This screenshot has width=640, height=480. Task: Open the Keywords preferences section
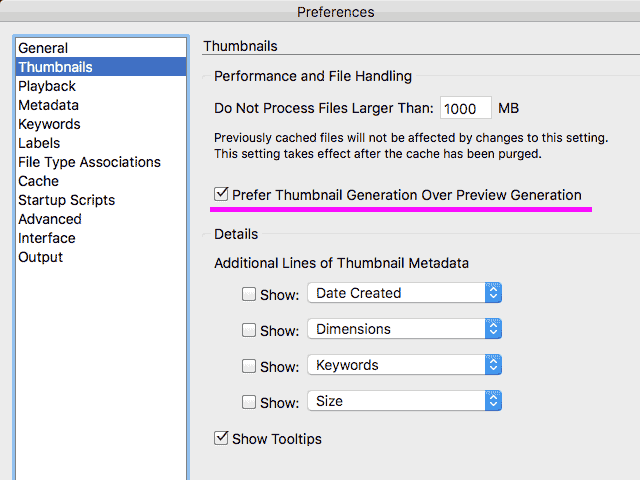[x=49, y=124]
